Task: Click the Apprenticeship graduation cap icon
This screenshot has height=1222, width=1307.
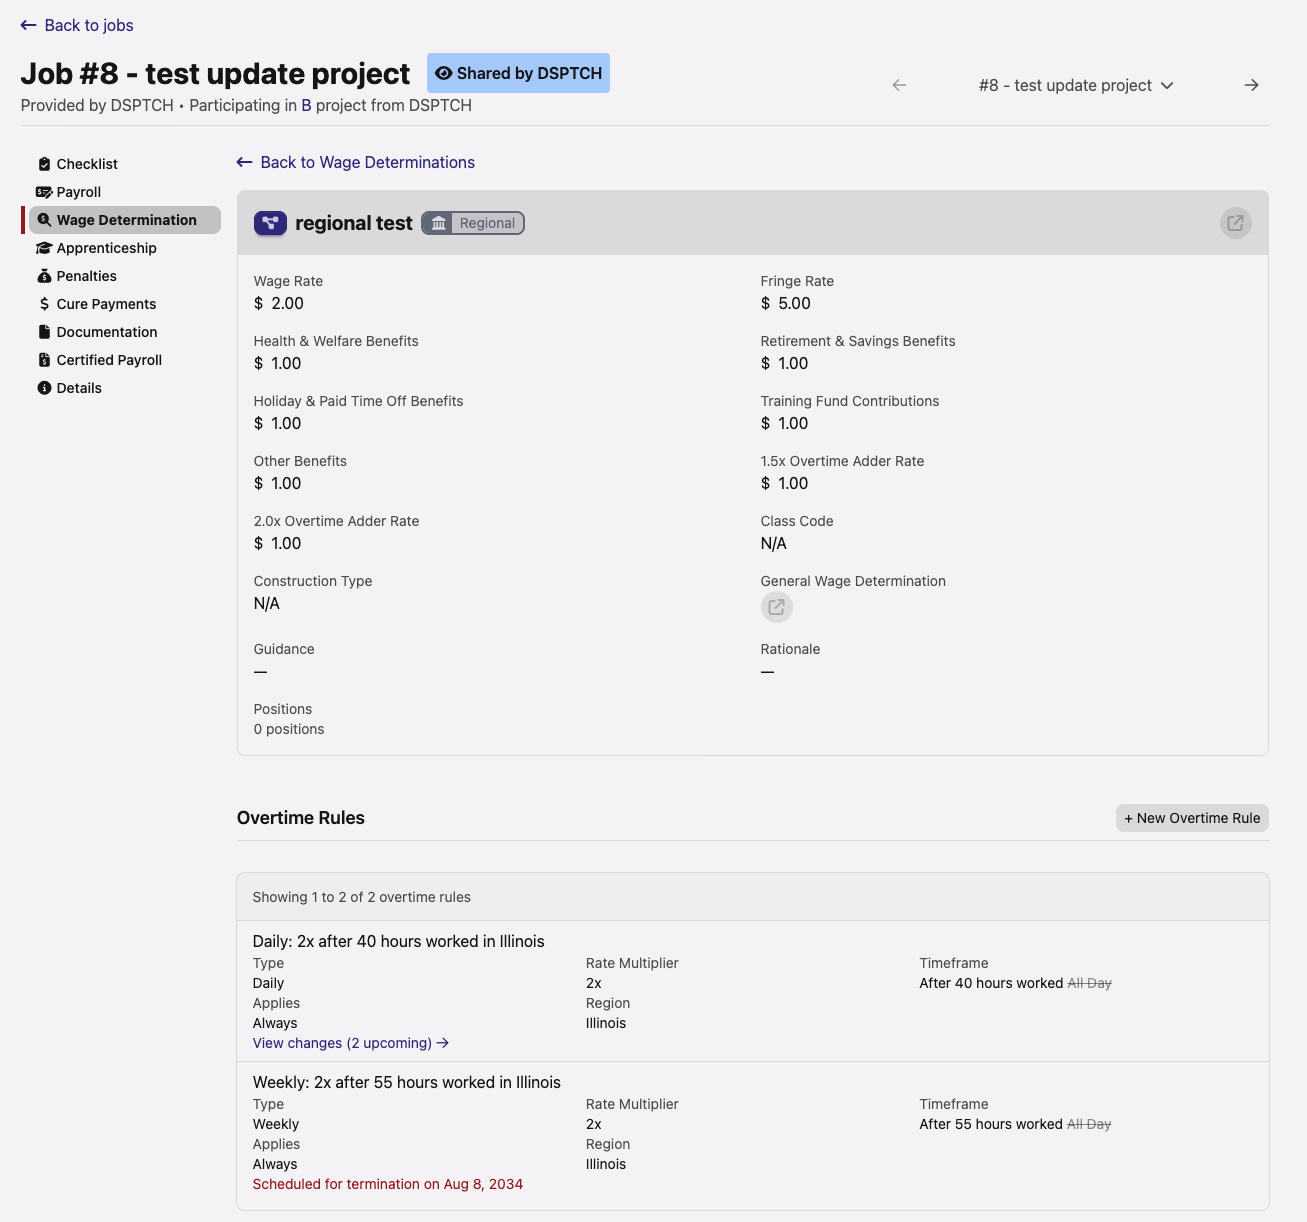Action: (x=44, y=248)
